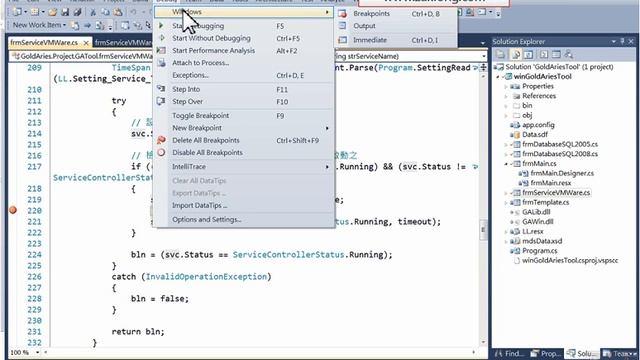640x360 pixels.
Task: Expand the References folder node
Action: 506,96
